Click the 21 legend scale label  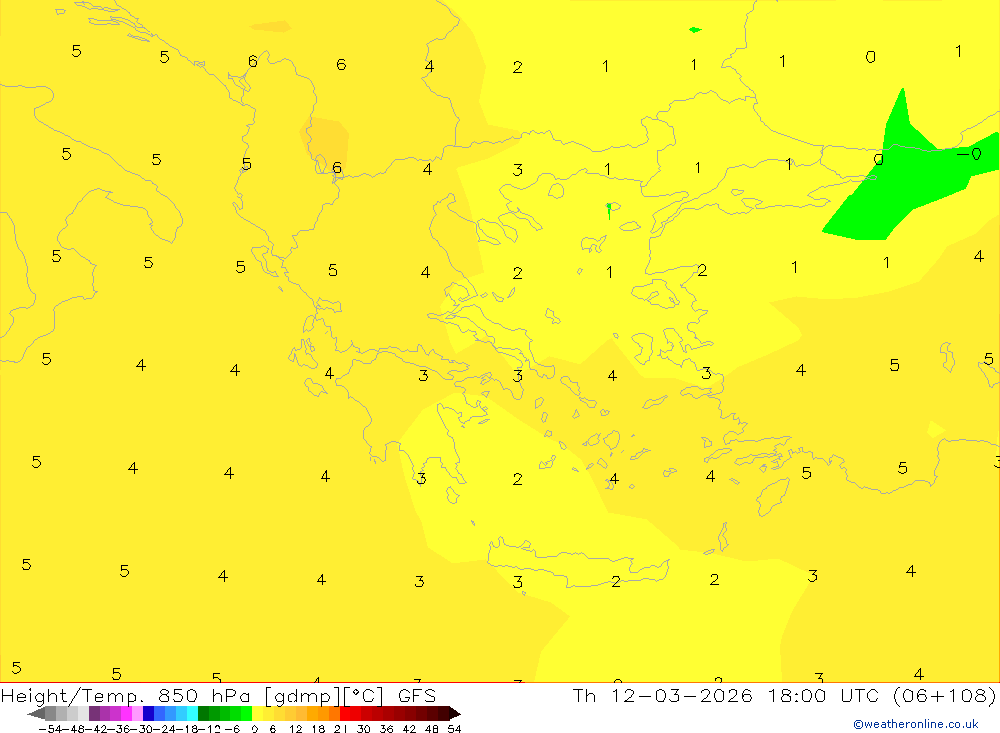click(341, 729)
